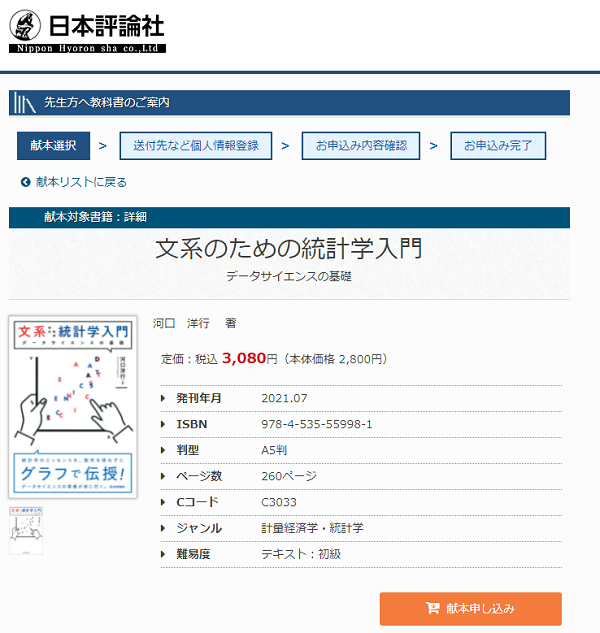
Task: Open the large book cover image
Action: [73, 407]
